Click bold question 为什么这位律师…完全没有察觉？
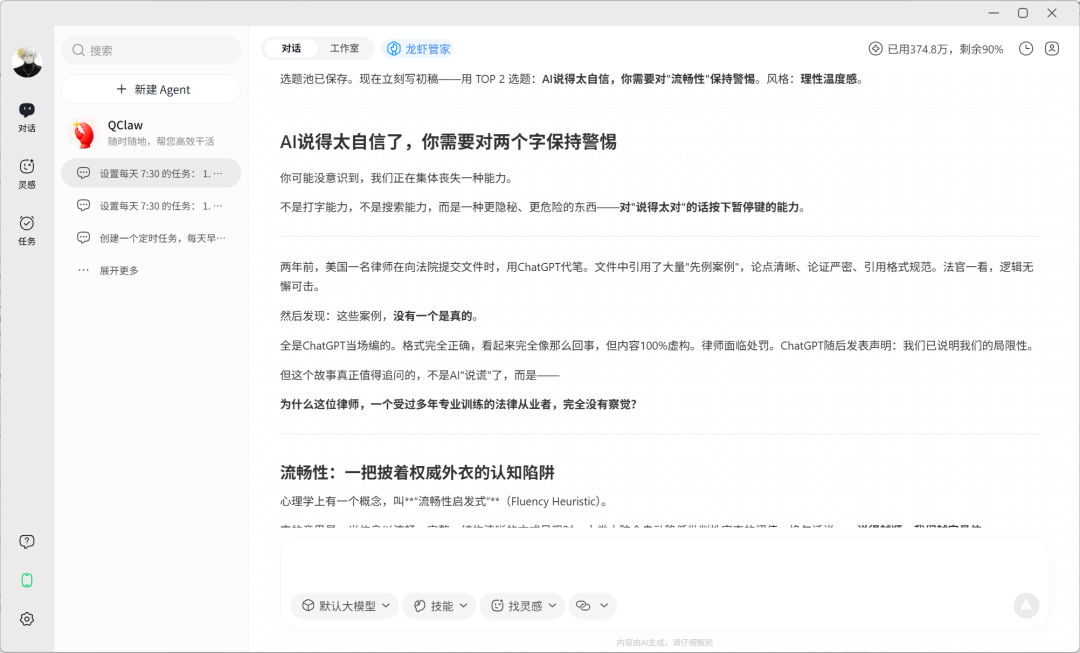The image size is (1080, 653). [x=459, y=404]
